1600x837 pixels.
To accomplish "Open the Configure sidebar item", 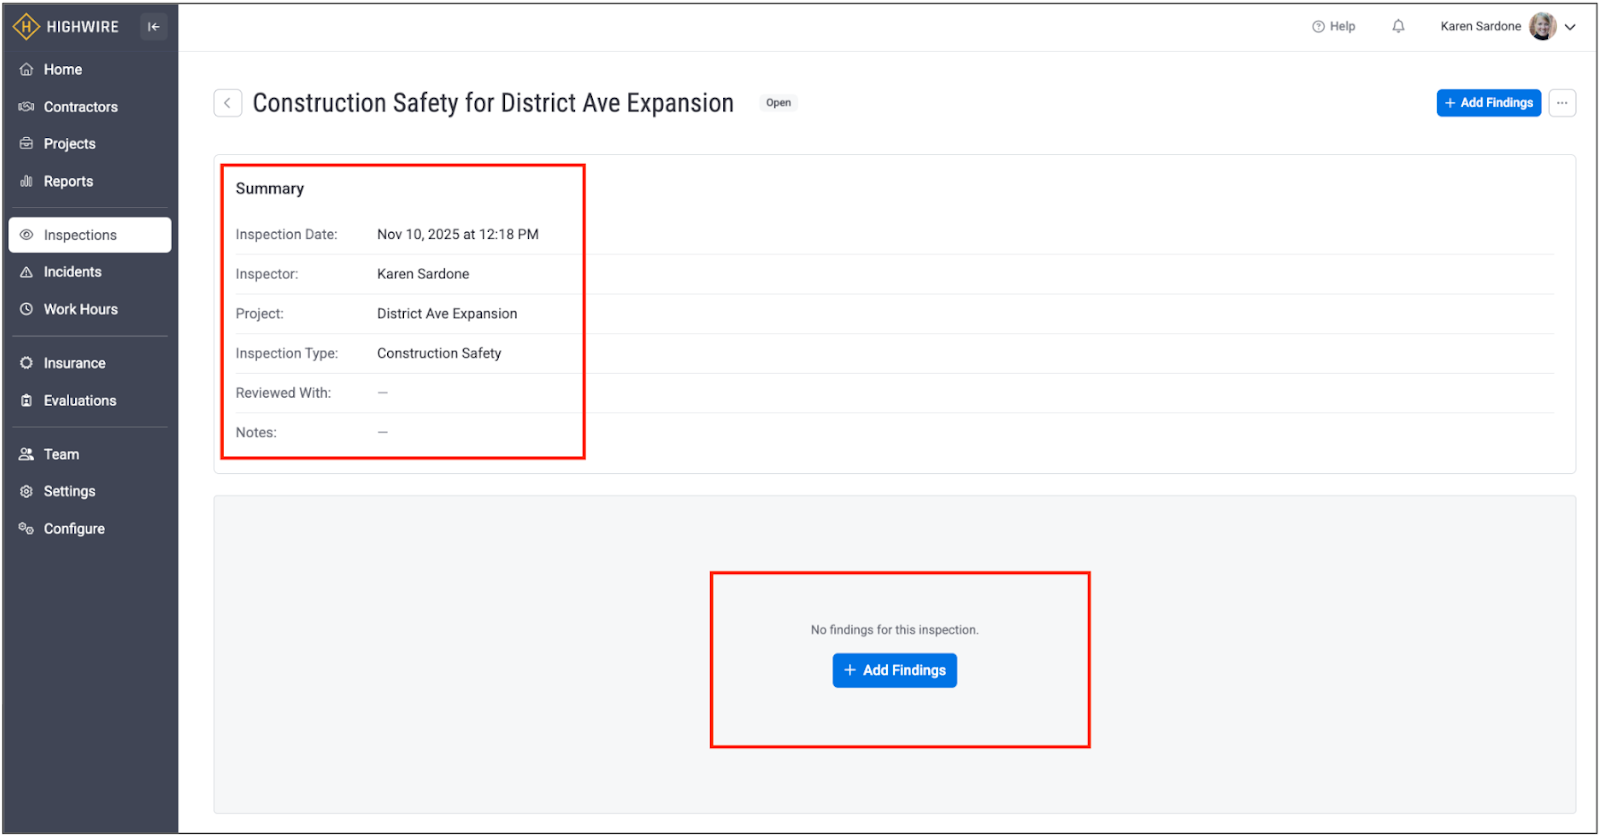I will 74,529.
